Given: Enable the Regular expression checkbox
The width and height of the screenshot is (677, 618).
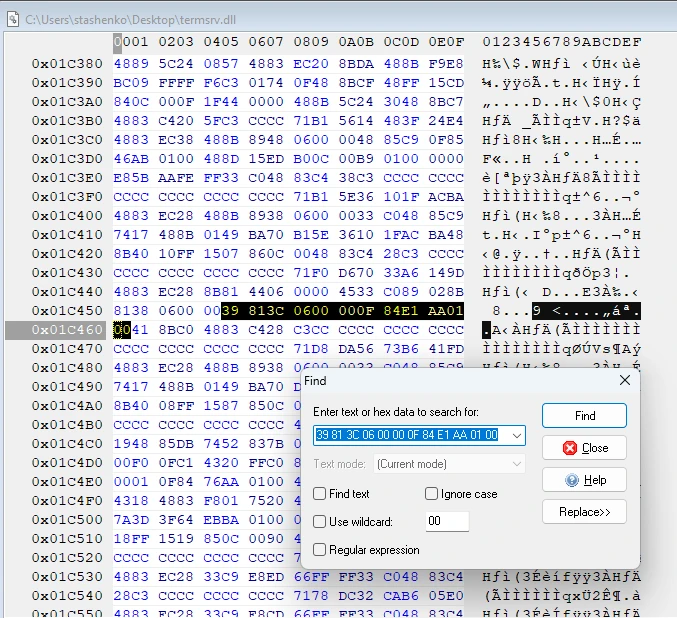Looking at the screenshot, I should [320, 550].
